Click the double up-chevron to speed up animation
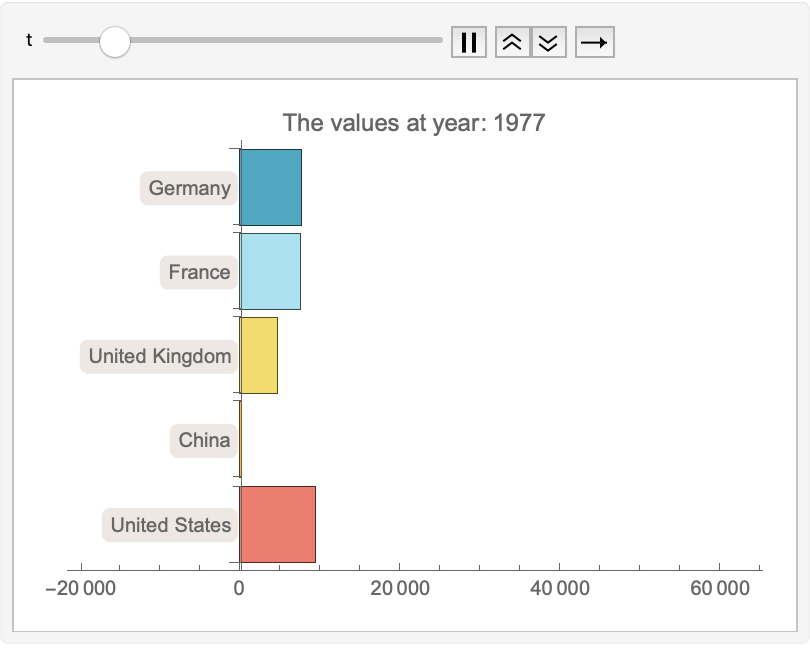Image resolution: width=810 pixels, height=648 pixels. (511, 41)
